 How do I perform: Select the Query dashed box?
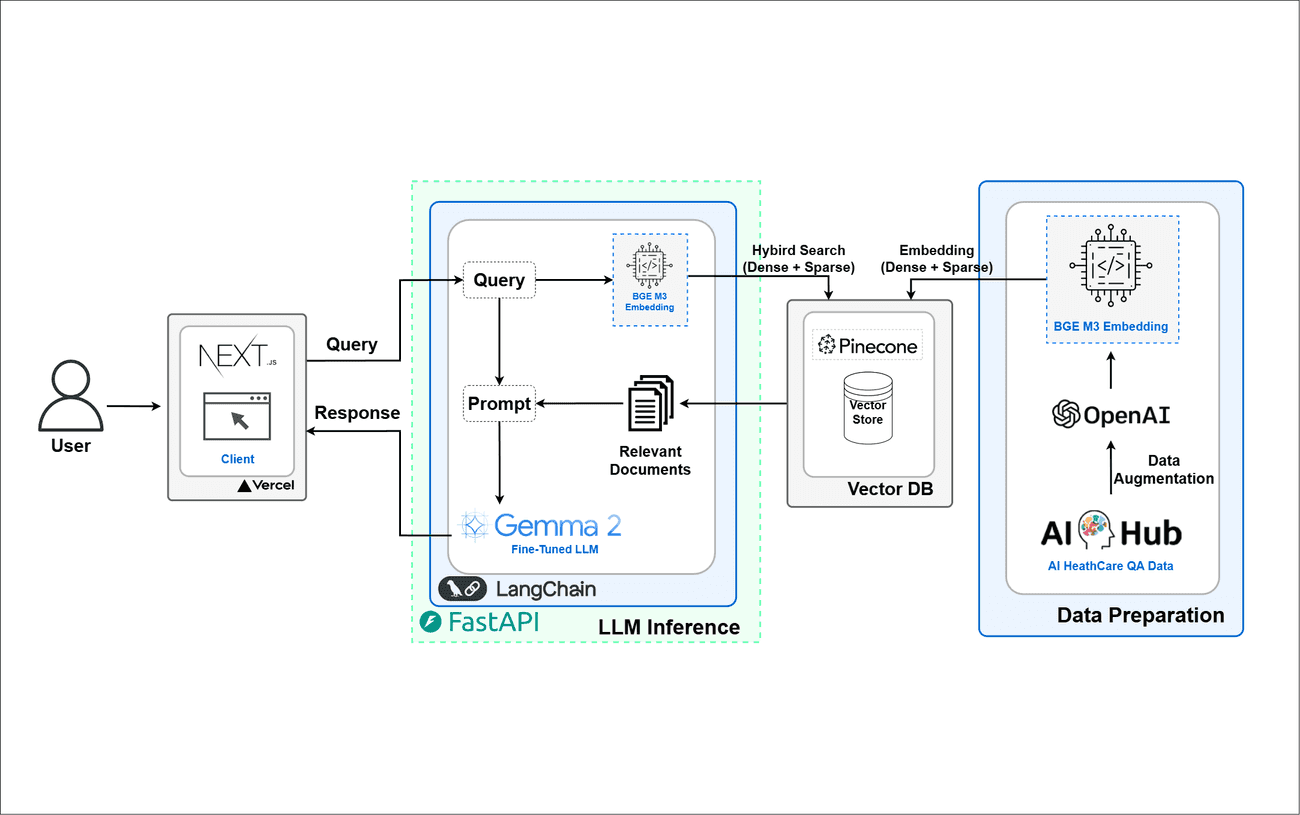point(499,280)
